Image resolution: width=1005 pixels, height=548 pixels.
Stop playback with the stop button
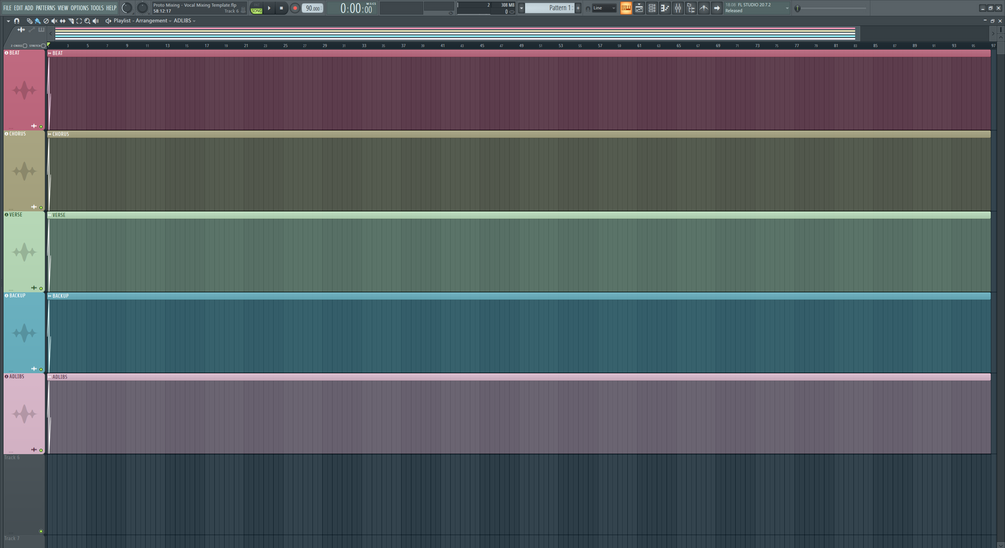coord(281,8)
